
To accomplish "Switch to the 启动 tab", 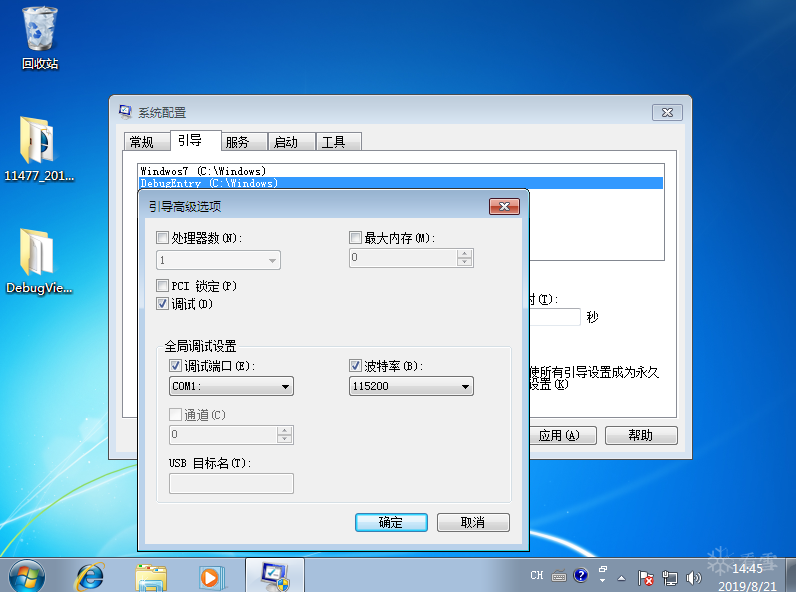I will pyautogui.click(x=292, y=142).
